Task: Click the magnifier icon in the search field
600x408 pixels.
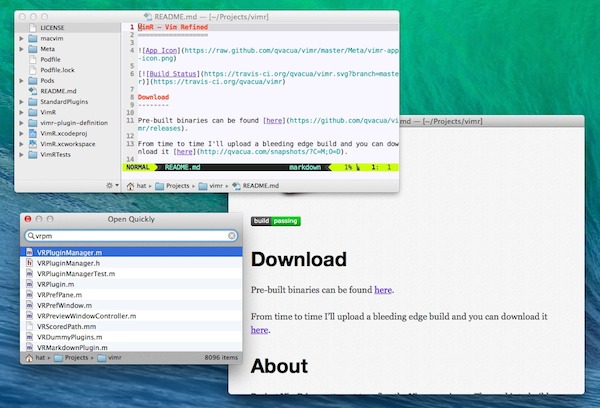Action: (30, 236)
